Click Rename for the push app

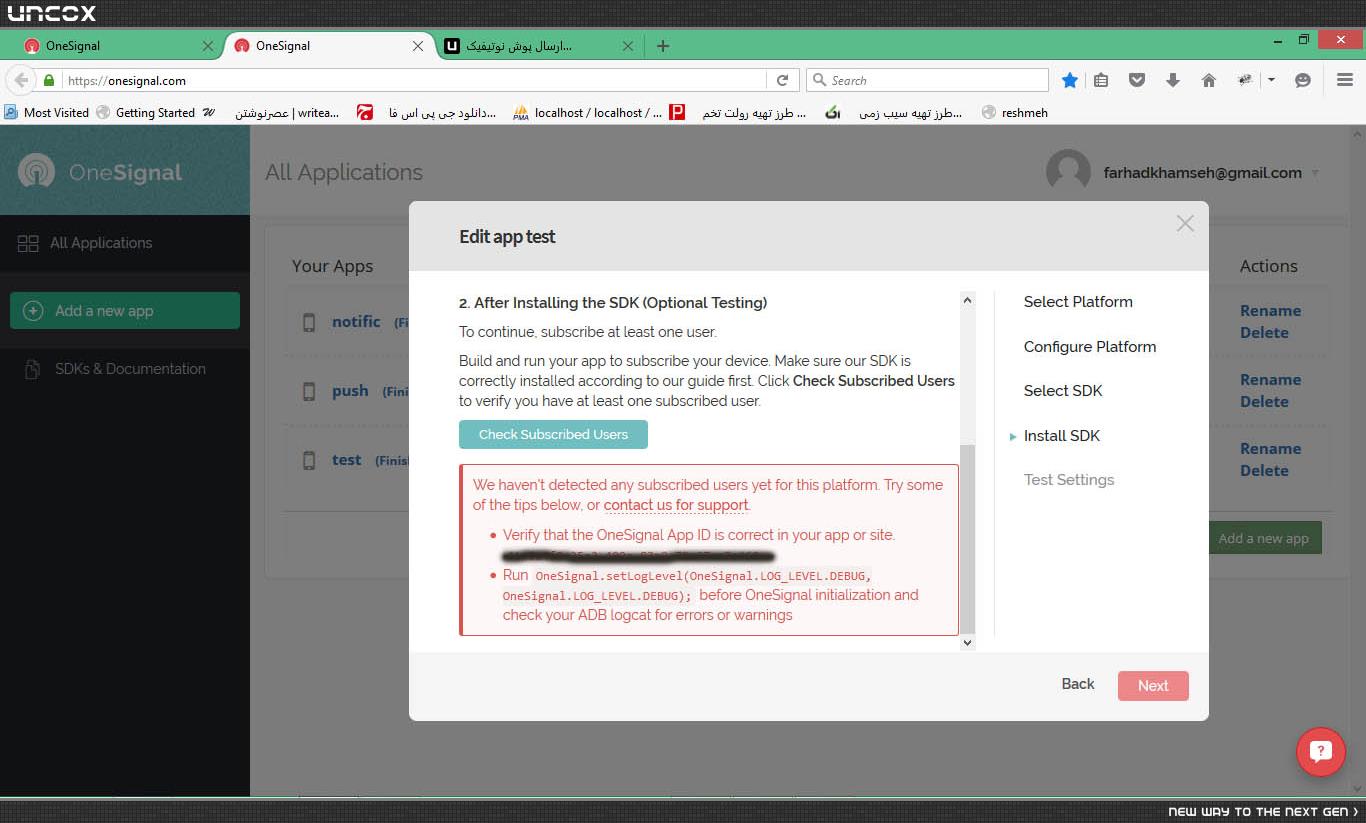[1270, 380]
